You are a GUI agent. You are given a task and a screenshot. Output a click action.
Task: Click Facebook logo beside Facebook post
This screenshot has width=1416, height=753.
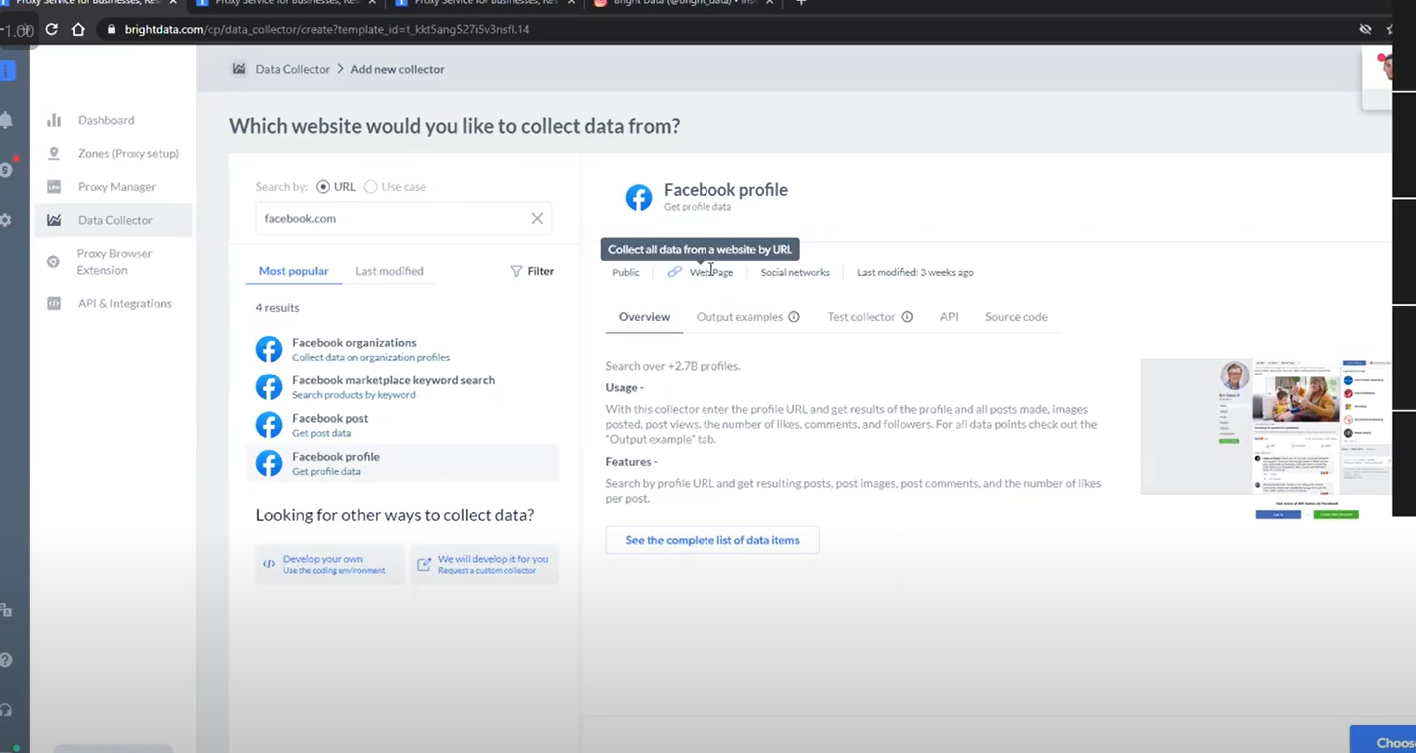coord(269,425)
